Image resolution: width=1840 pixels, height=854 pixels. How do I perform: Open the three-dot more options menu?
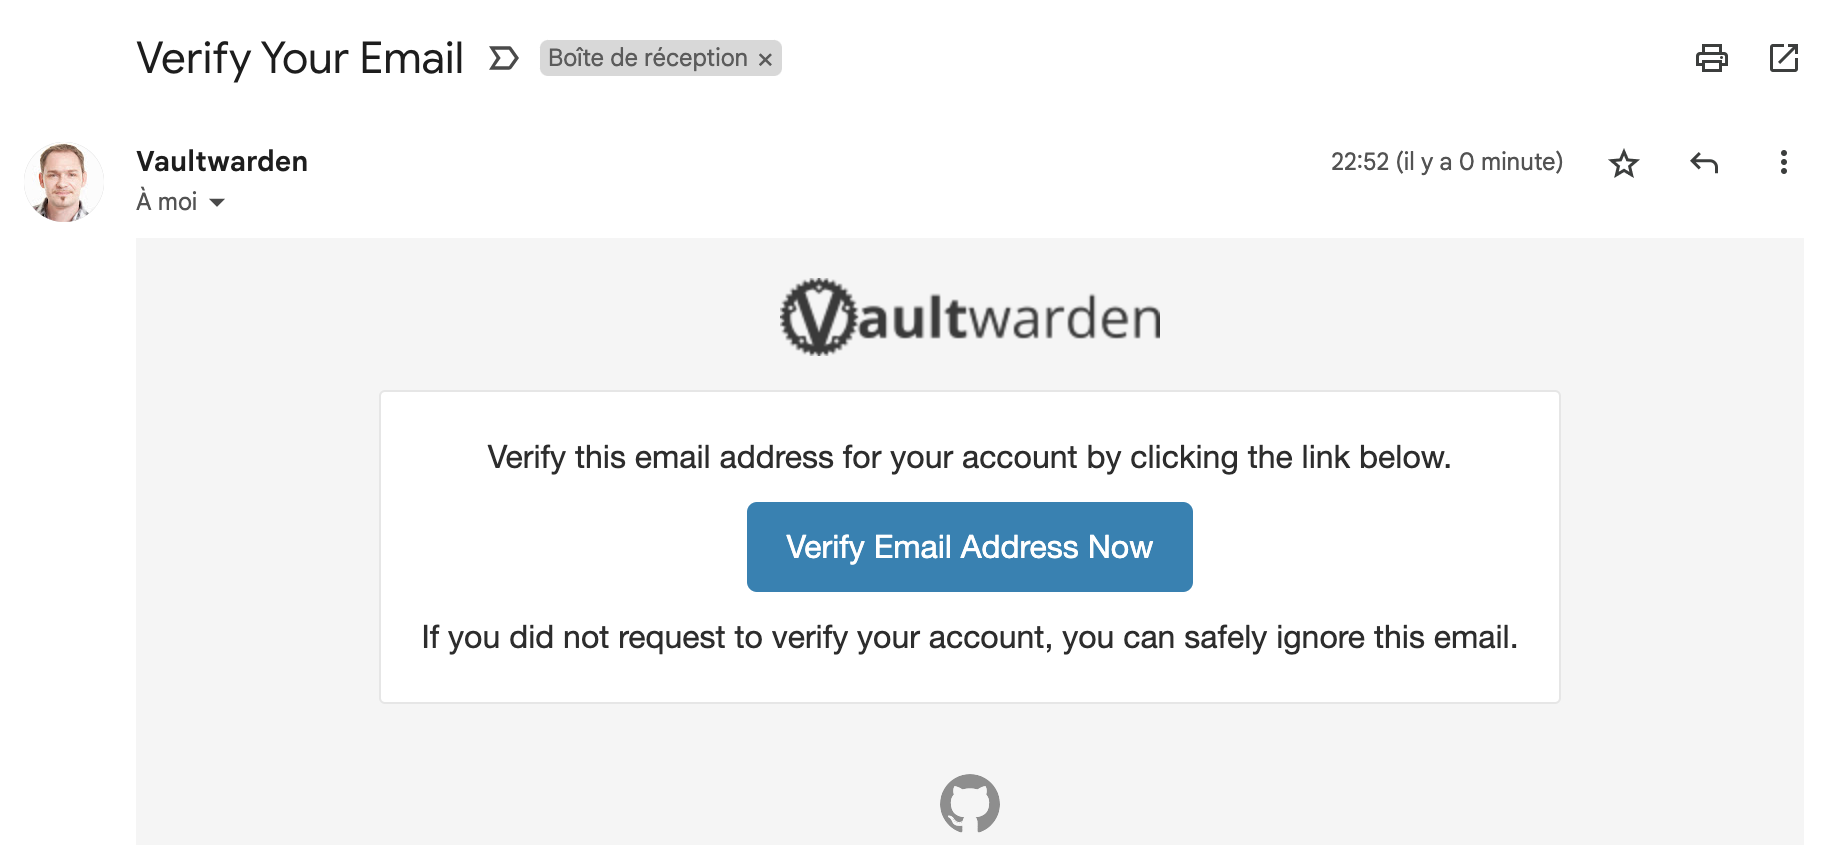point(1783,162)
